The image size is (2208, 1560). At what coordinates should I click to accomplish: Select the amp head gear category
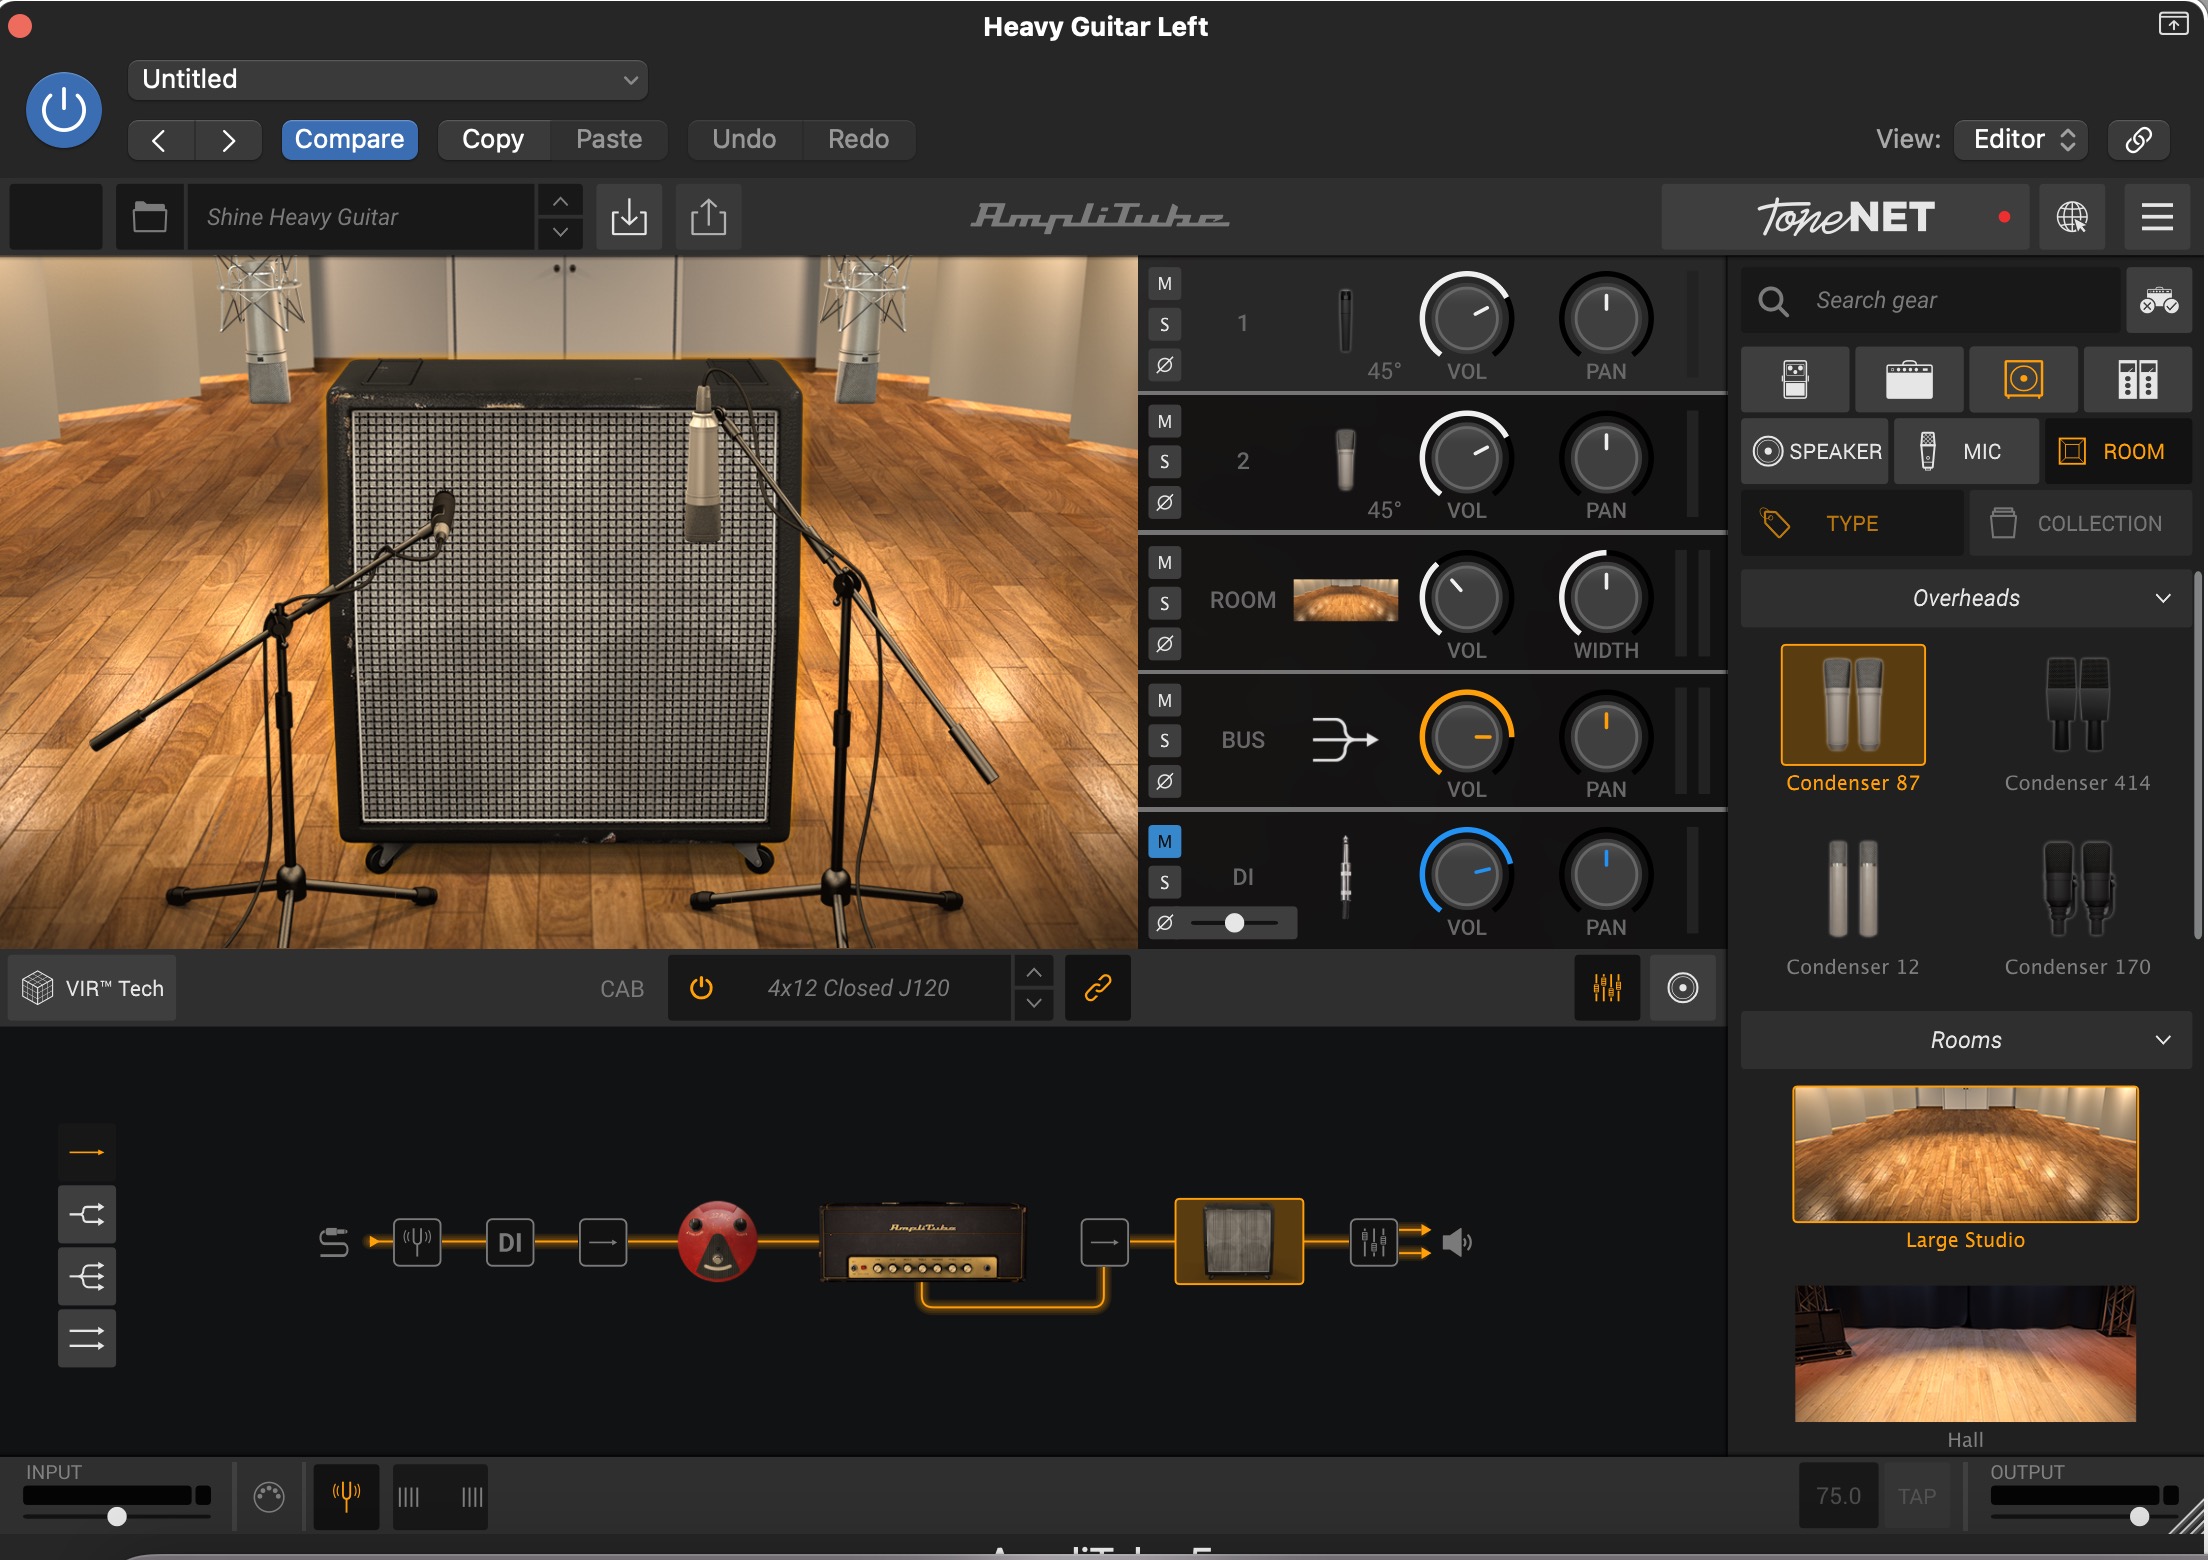point(1909,380)
